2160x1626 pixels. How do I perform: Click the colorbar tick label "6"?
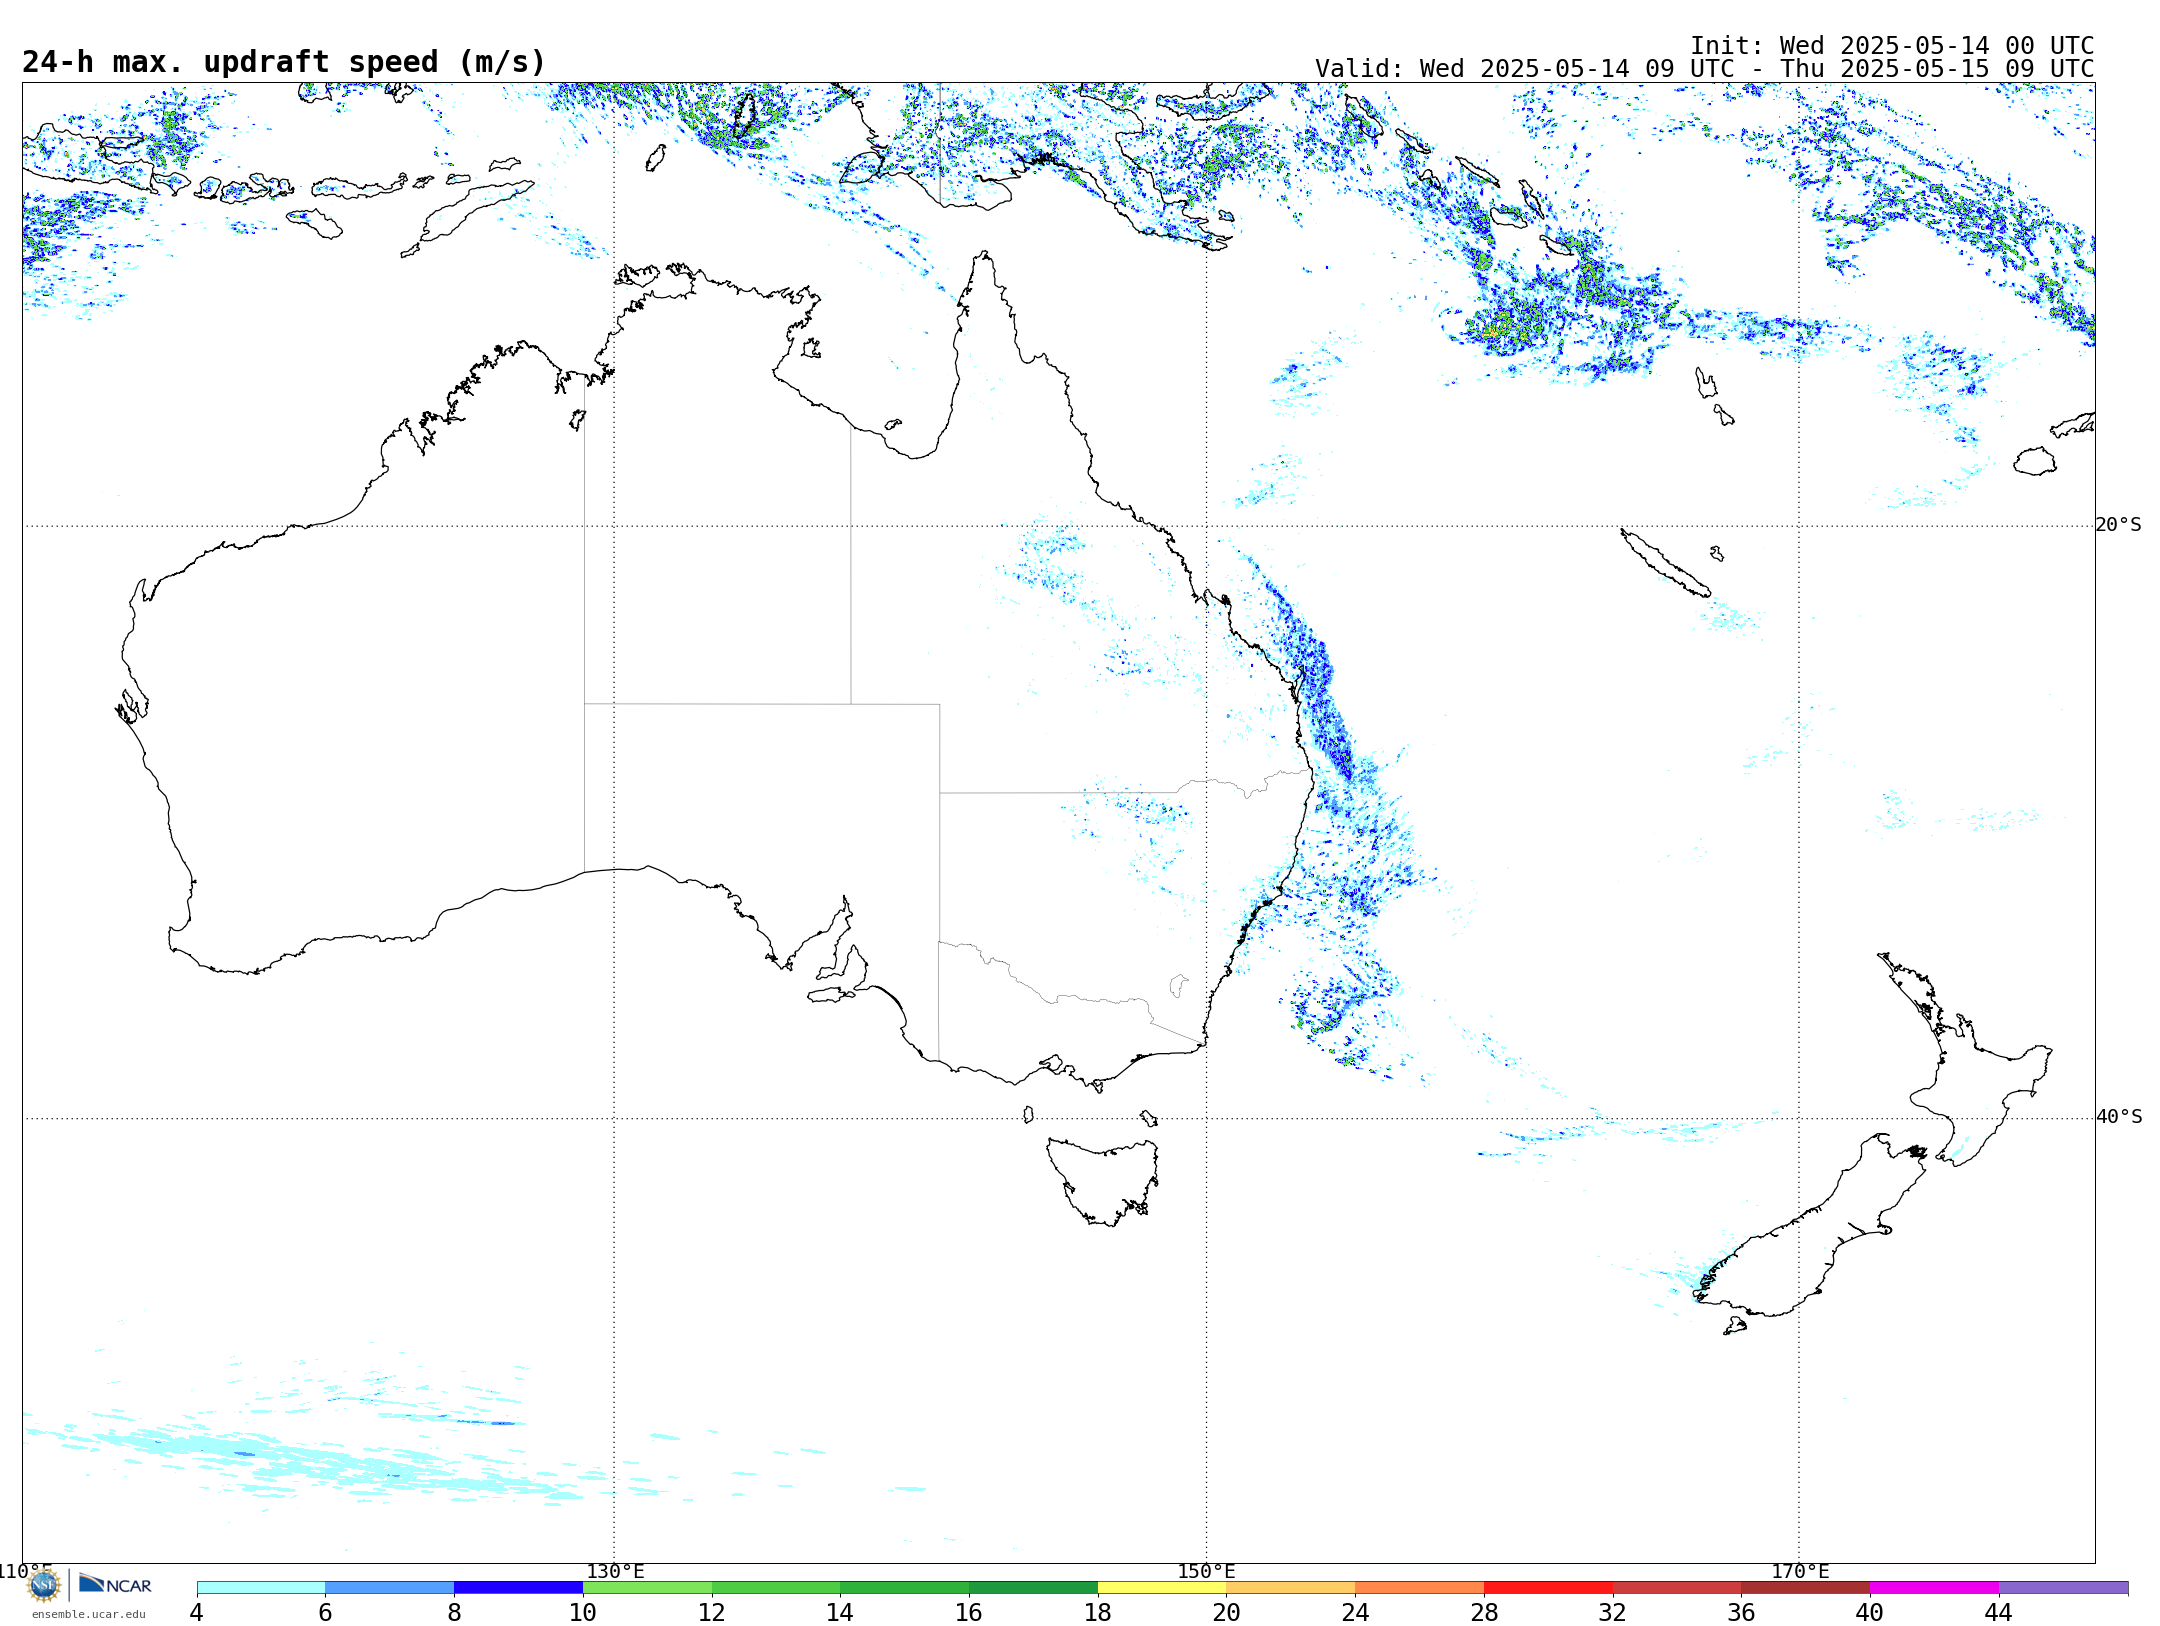325,1613
